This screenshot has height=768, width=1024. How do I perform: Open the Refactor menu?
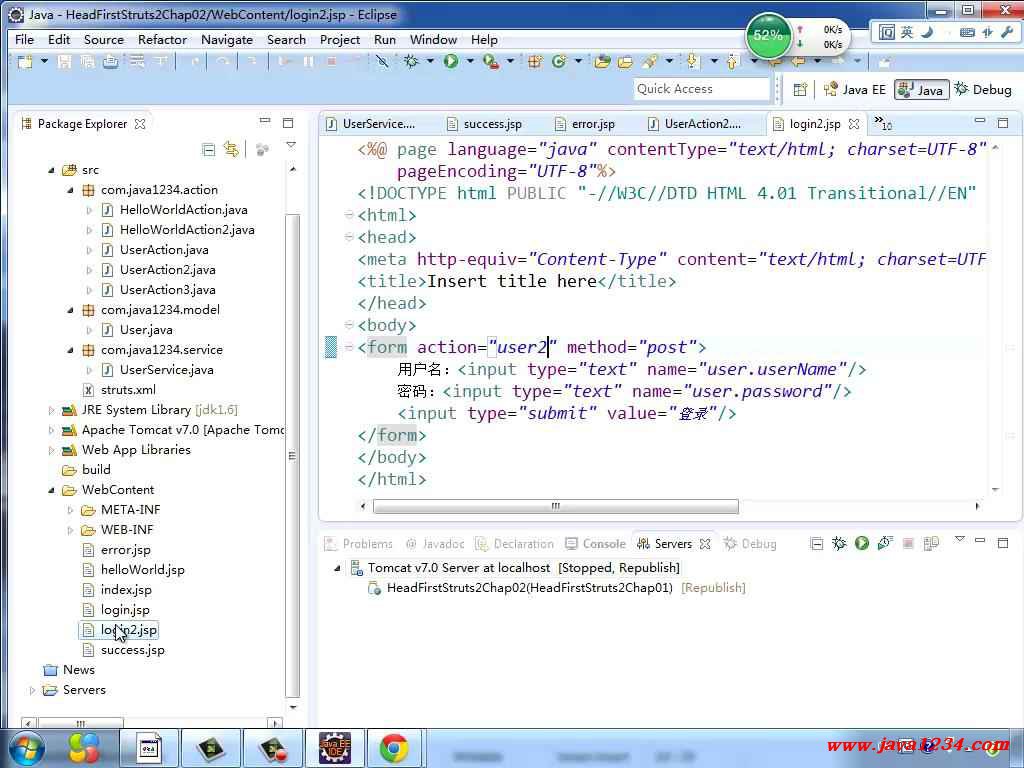163,40
